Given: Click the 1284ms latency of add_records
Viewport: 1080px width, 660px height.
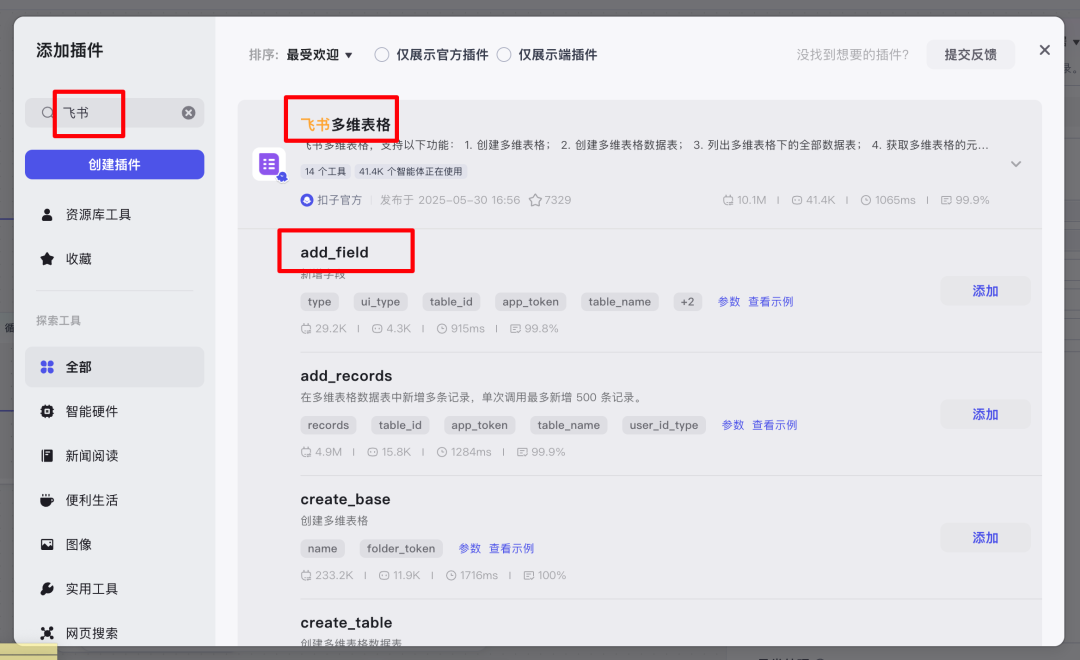Looking at the screenshot, I should click(x=464, y=452).
